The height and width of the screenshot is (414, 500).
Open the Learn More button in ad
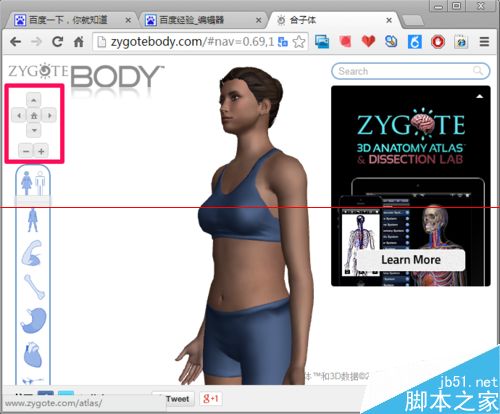411,260
